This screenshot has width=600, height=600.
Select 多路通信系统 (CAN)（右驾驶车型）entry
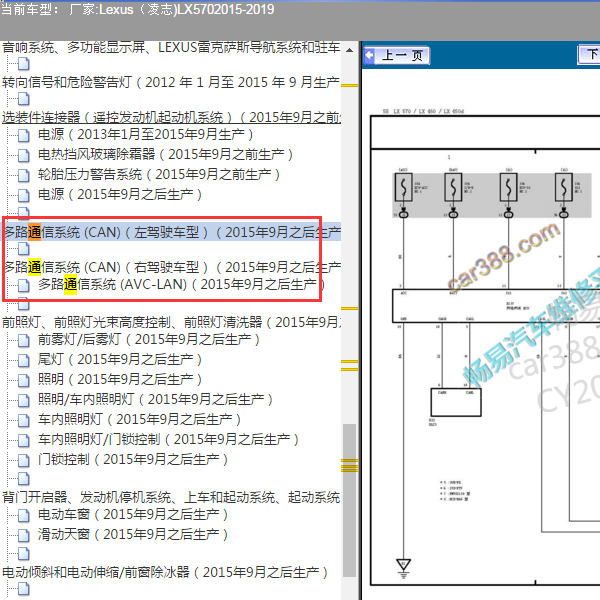(x=171, y=267)
